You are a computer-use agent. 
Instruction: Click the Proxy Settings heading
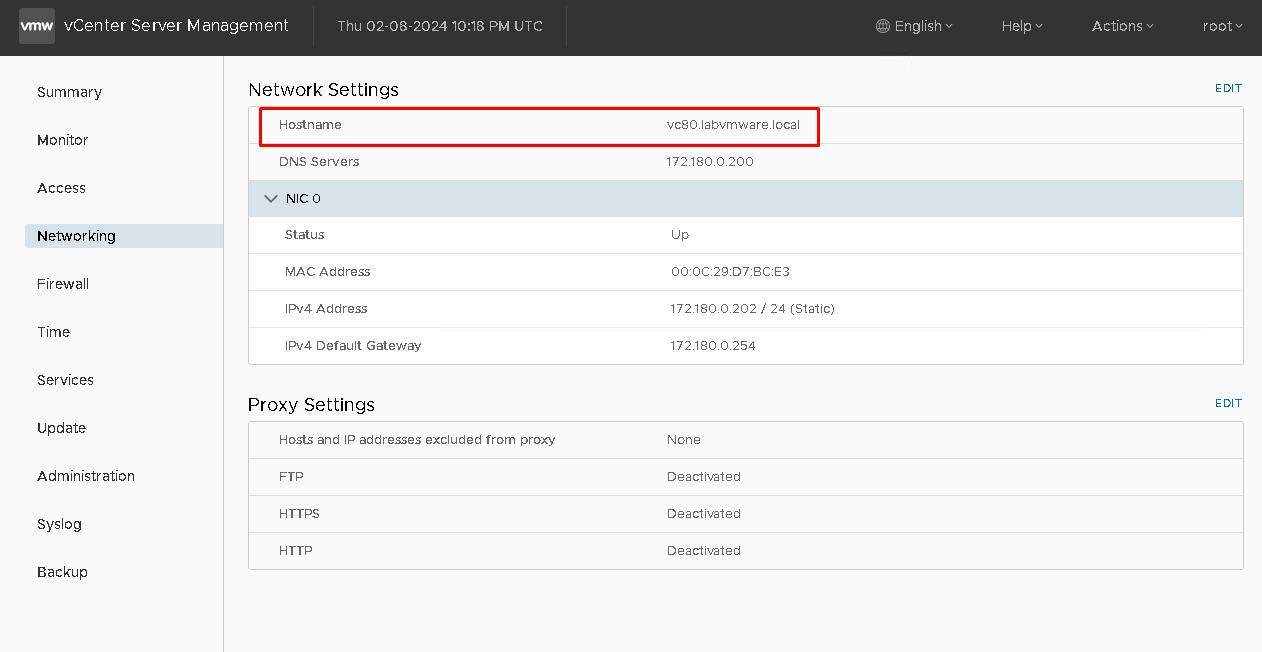(312, 405)
